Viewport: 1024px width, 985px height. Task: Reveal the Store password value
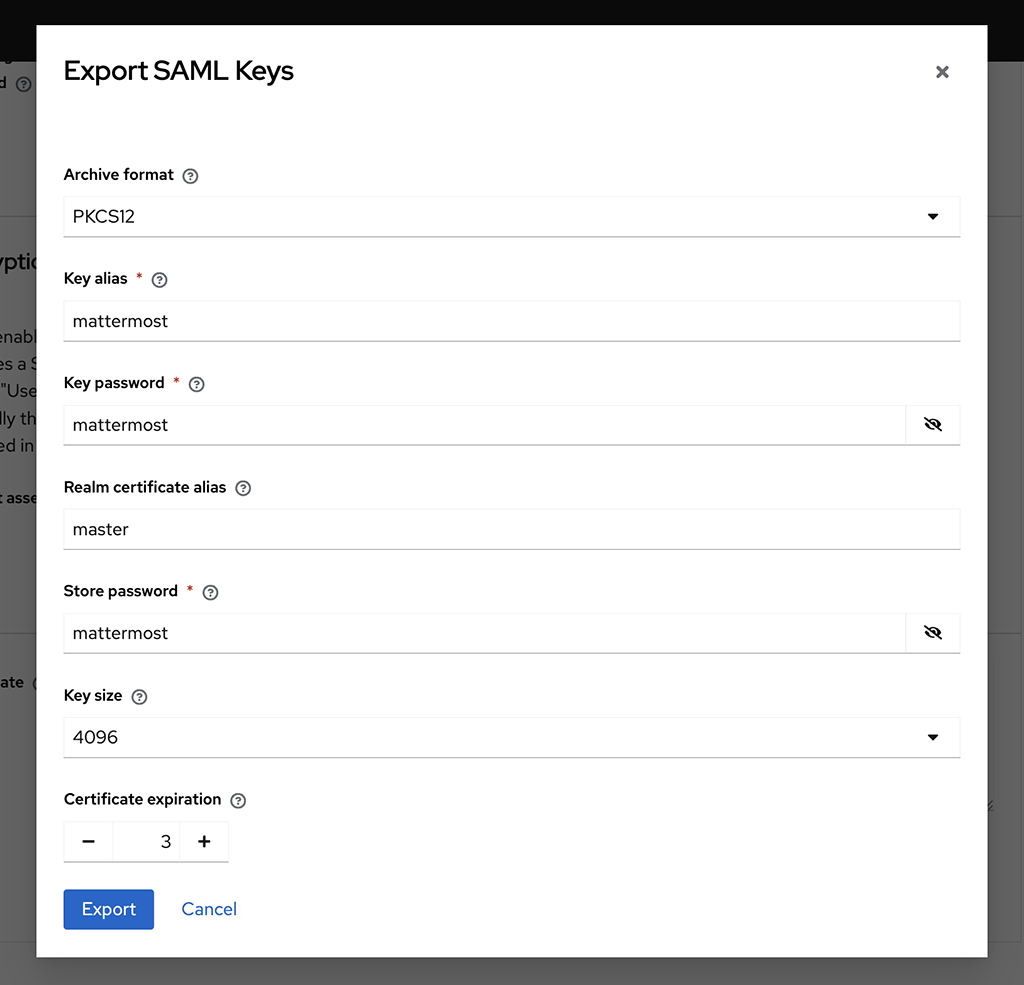[932, 632]
